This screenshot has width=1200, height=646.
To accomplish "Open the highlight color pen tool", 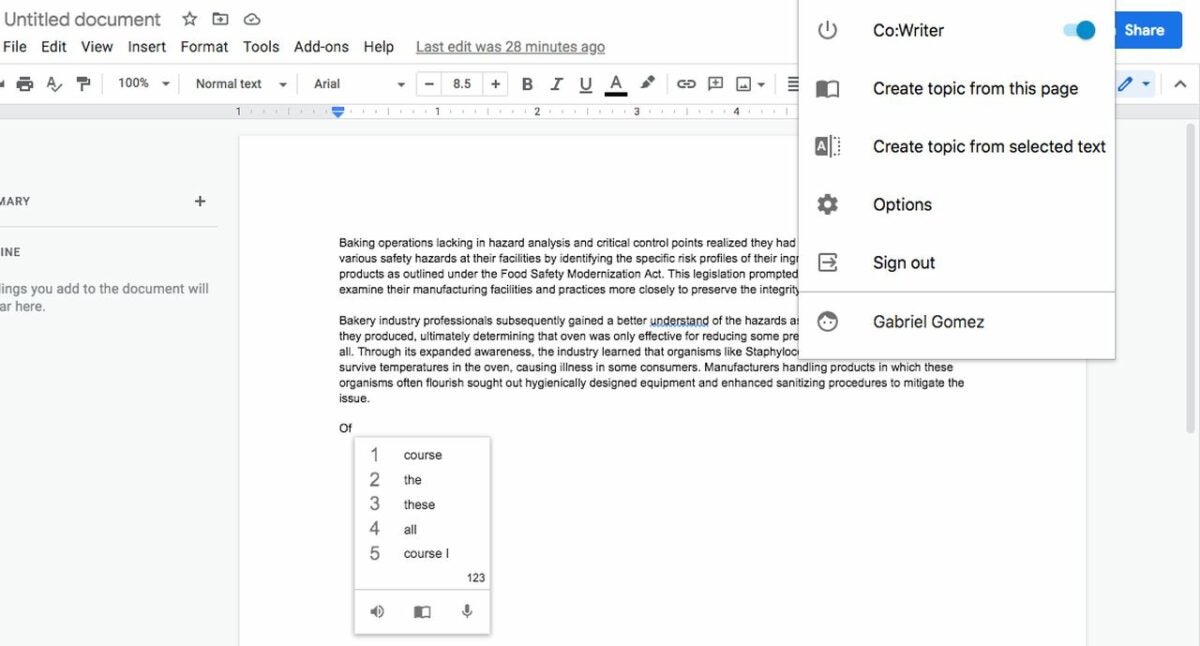I will [647, 83].
